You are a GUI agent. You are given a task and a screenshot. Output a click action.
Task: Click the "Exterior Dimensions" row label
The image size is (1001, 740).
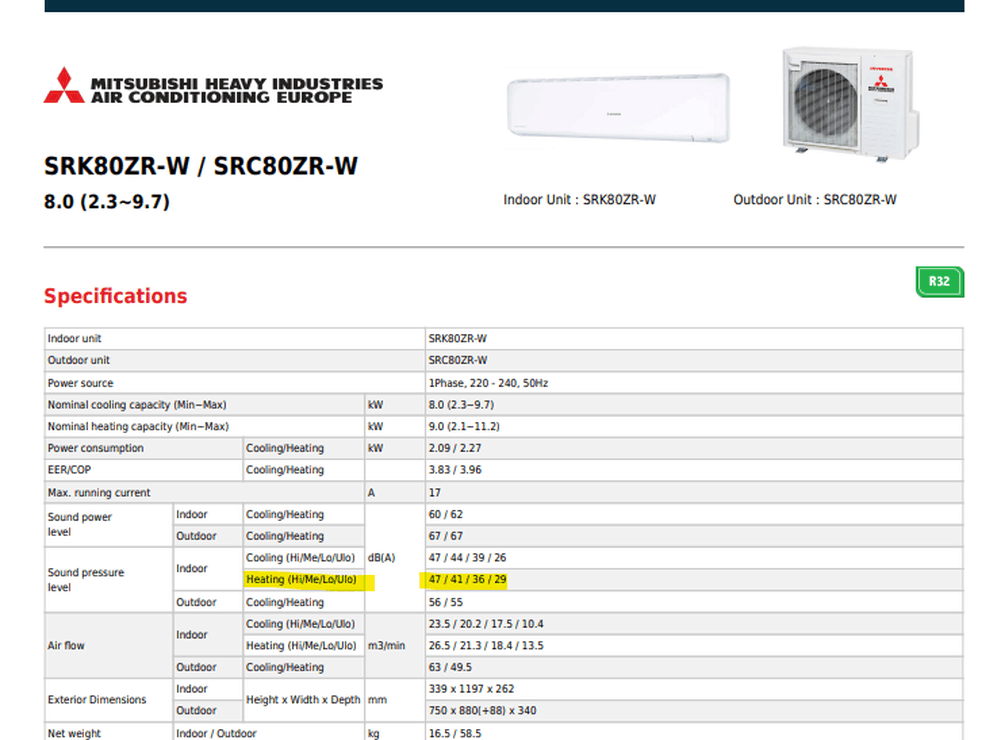[x=97, y=700]
